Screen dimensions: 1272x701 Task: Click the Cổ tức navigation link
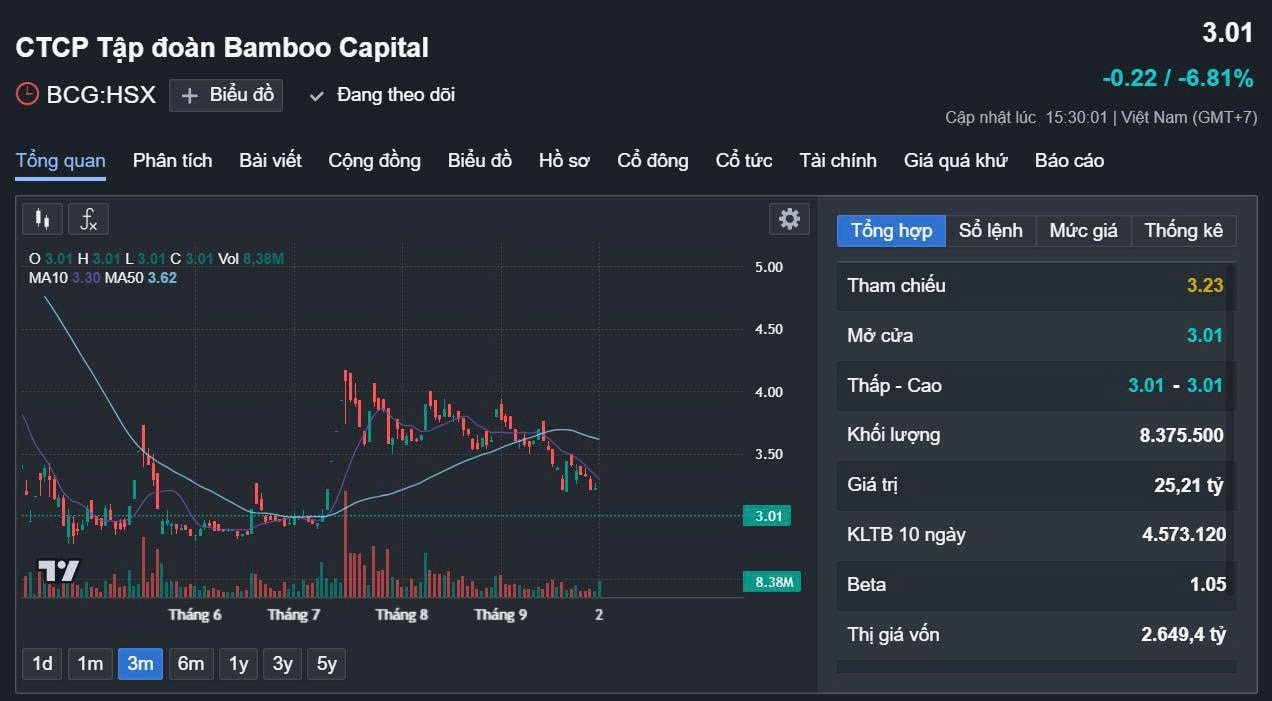click(743, 161)
